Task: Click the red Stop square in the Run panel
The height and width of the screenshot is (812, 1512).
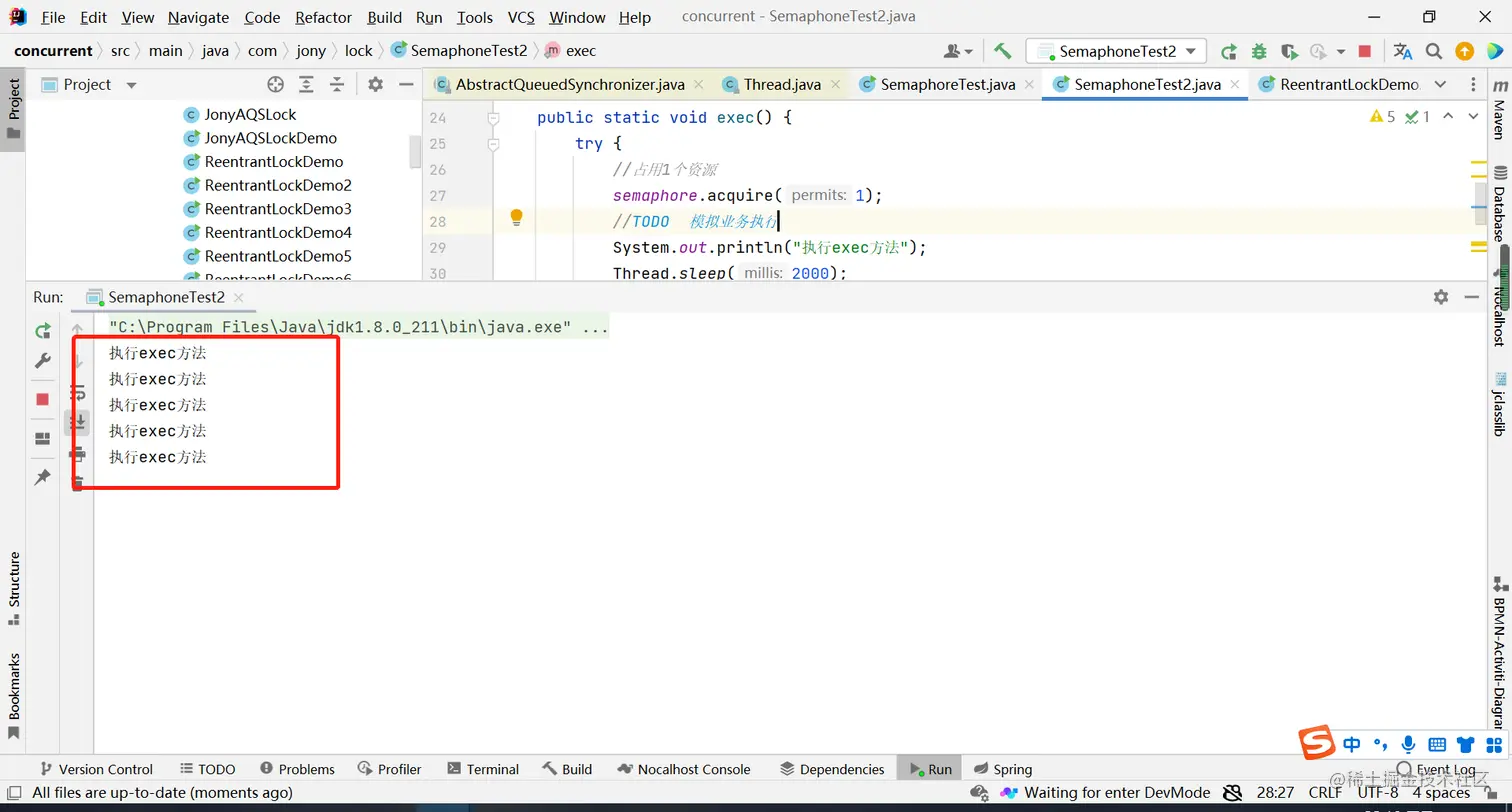Action: tap(42, 399)
